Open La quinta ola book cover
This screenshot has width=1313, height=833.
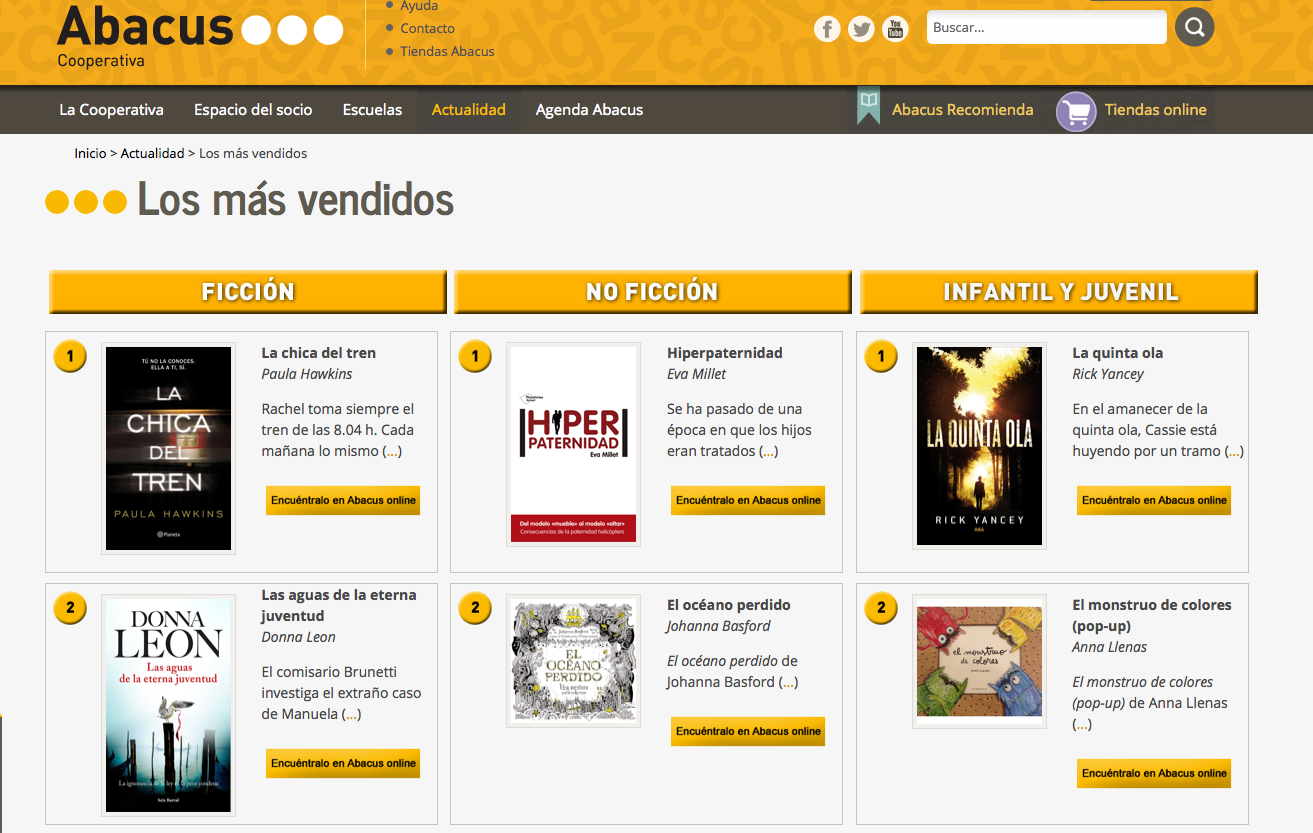click(979, 446)
